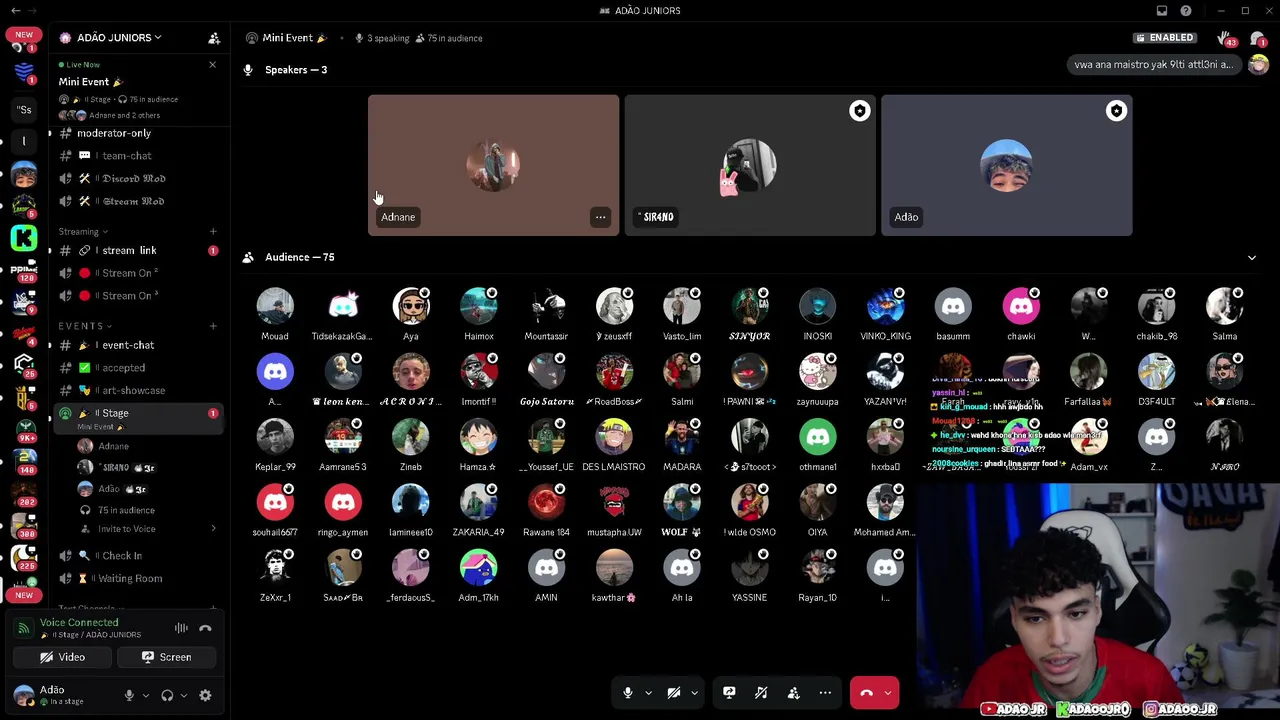Open the Help icon in the title bar
Viewport: 1280px width, 720px height.
1186,11
